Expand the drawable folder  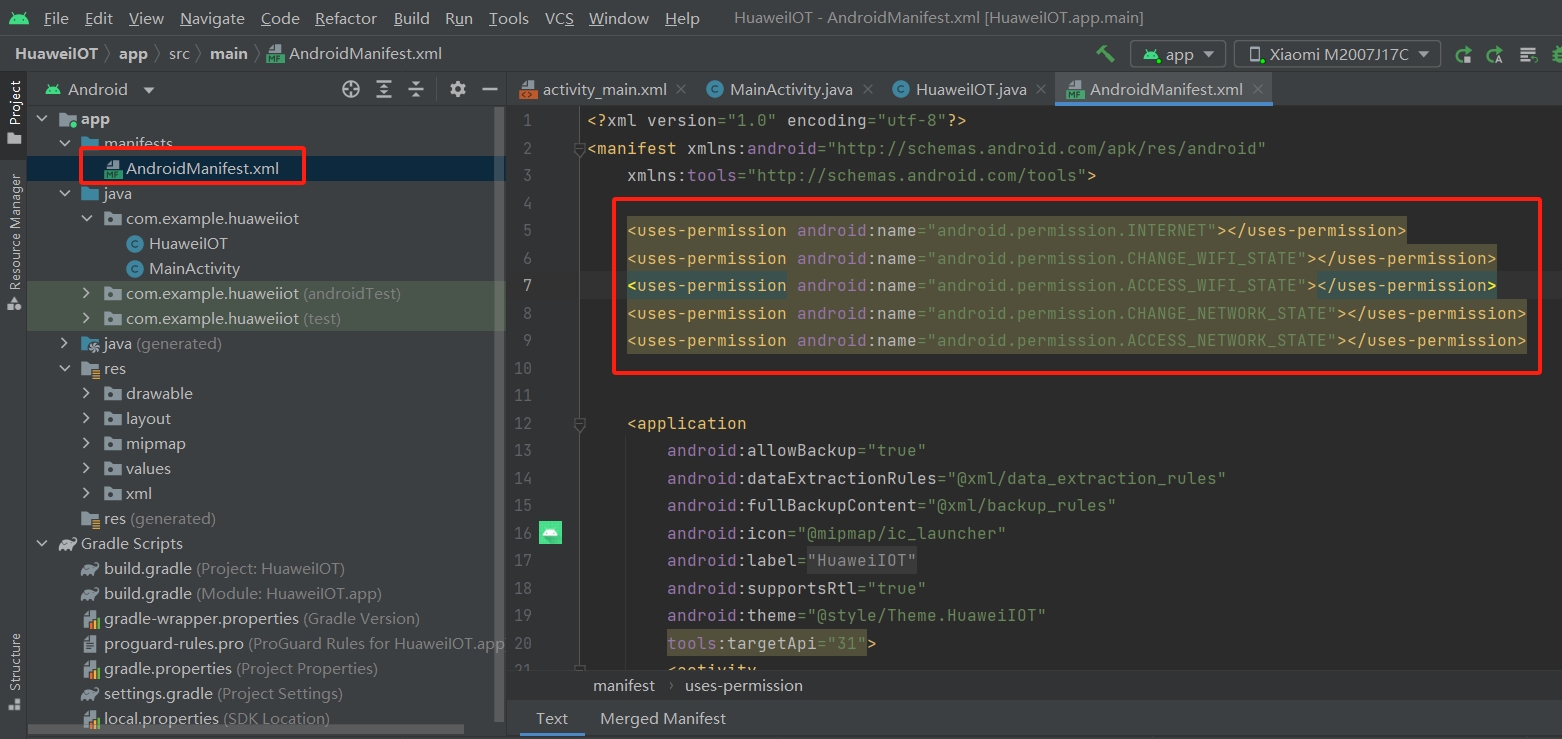86,394
